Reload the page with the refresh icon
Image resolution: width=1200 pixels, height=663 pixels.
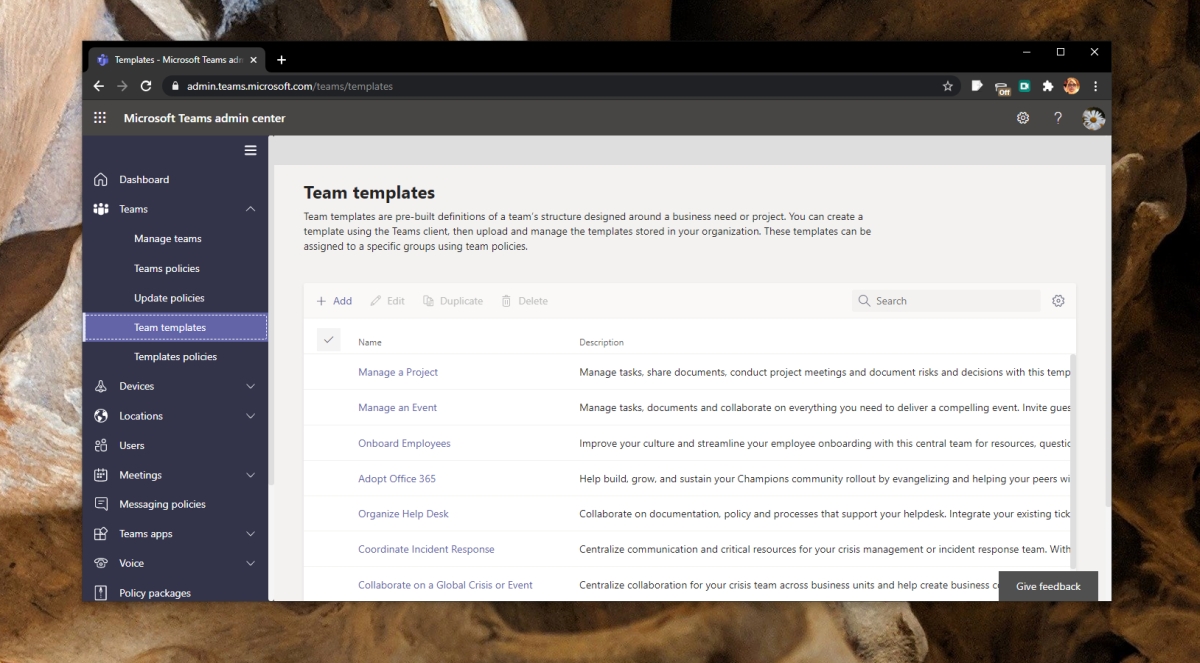pyautogui.click(x=146, y=86)
